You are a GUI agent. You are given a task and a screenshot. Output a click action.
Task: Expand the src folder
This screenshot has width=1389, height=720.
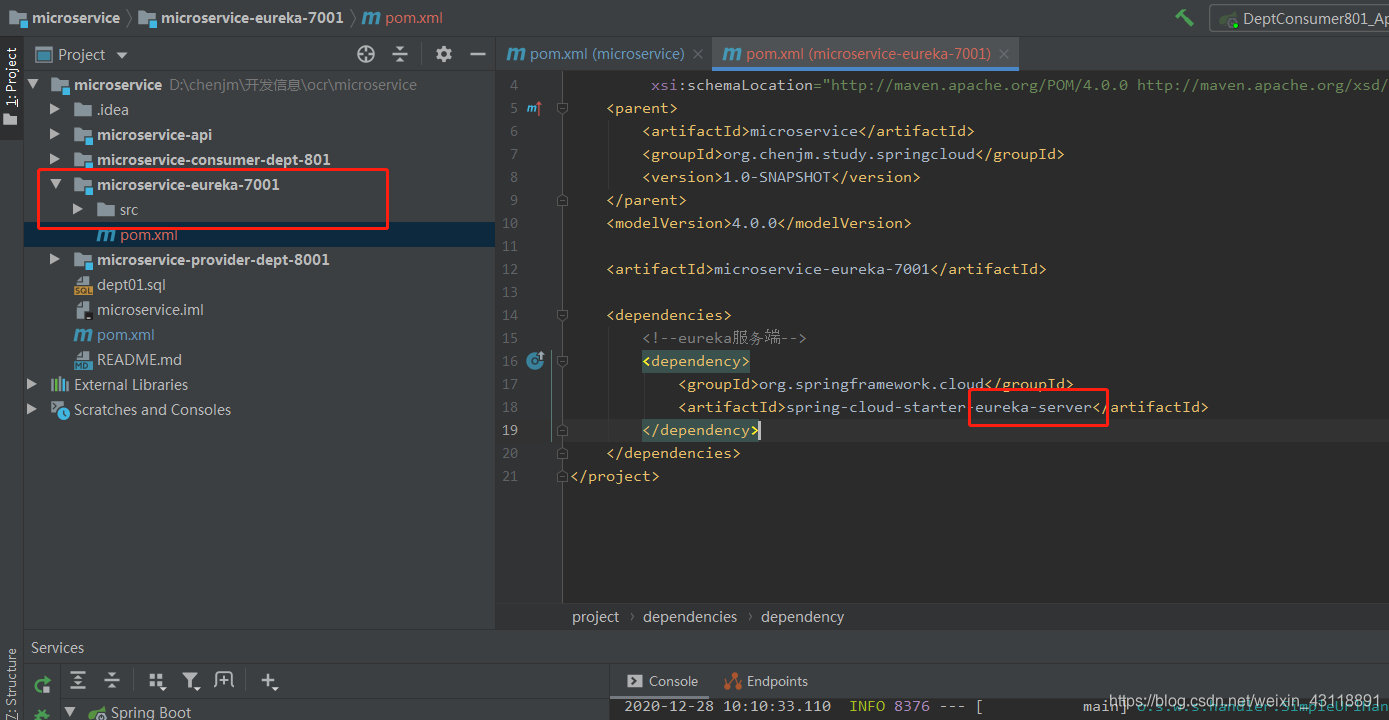[x=79, y=210]
